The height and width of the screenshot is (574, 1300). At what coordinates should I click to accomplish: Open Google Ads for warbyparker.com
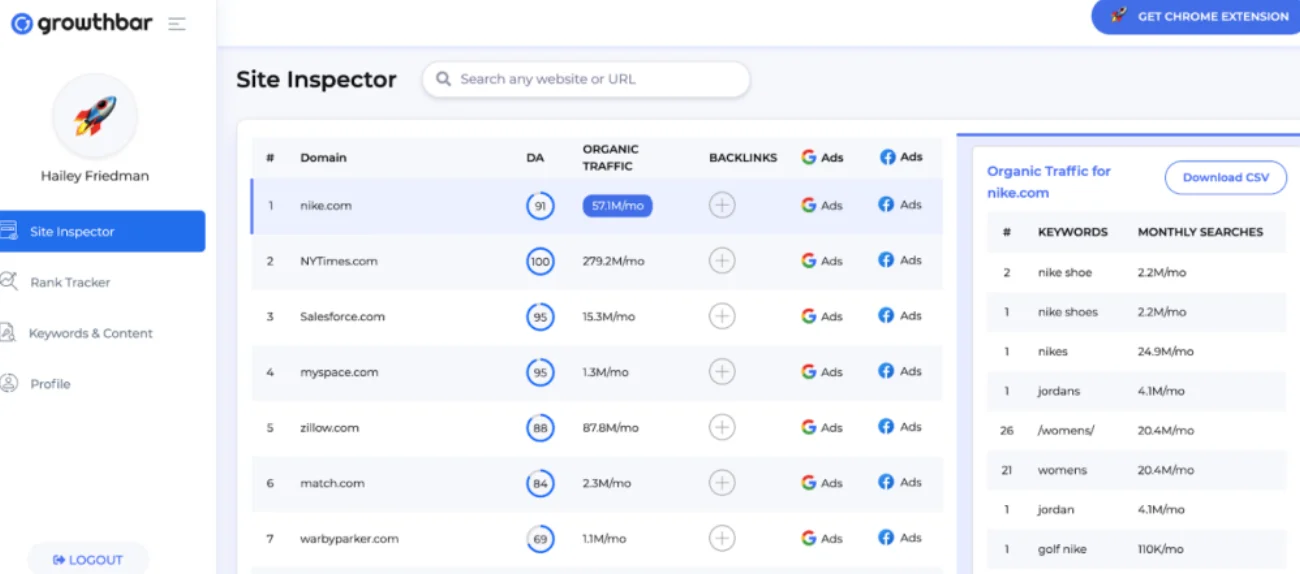pos(822,538)
